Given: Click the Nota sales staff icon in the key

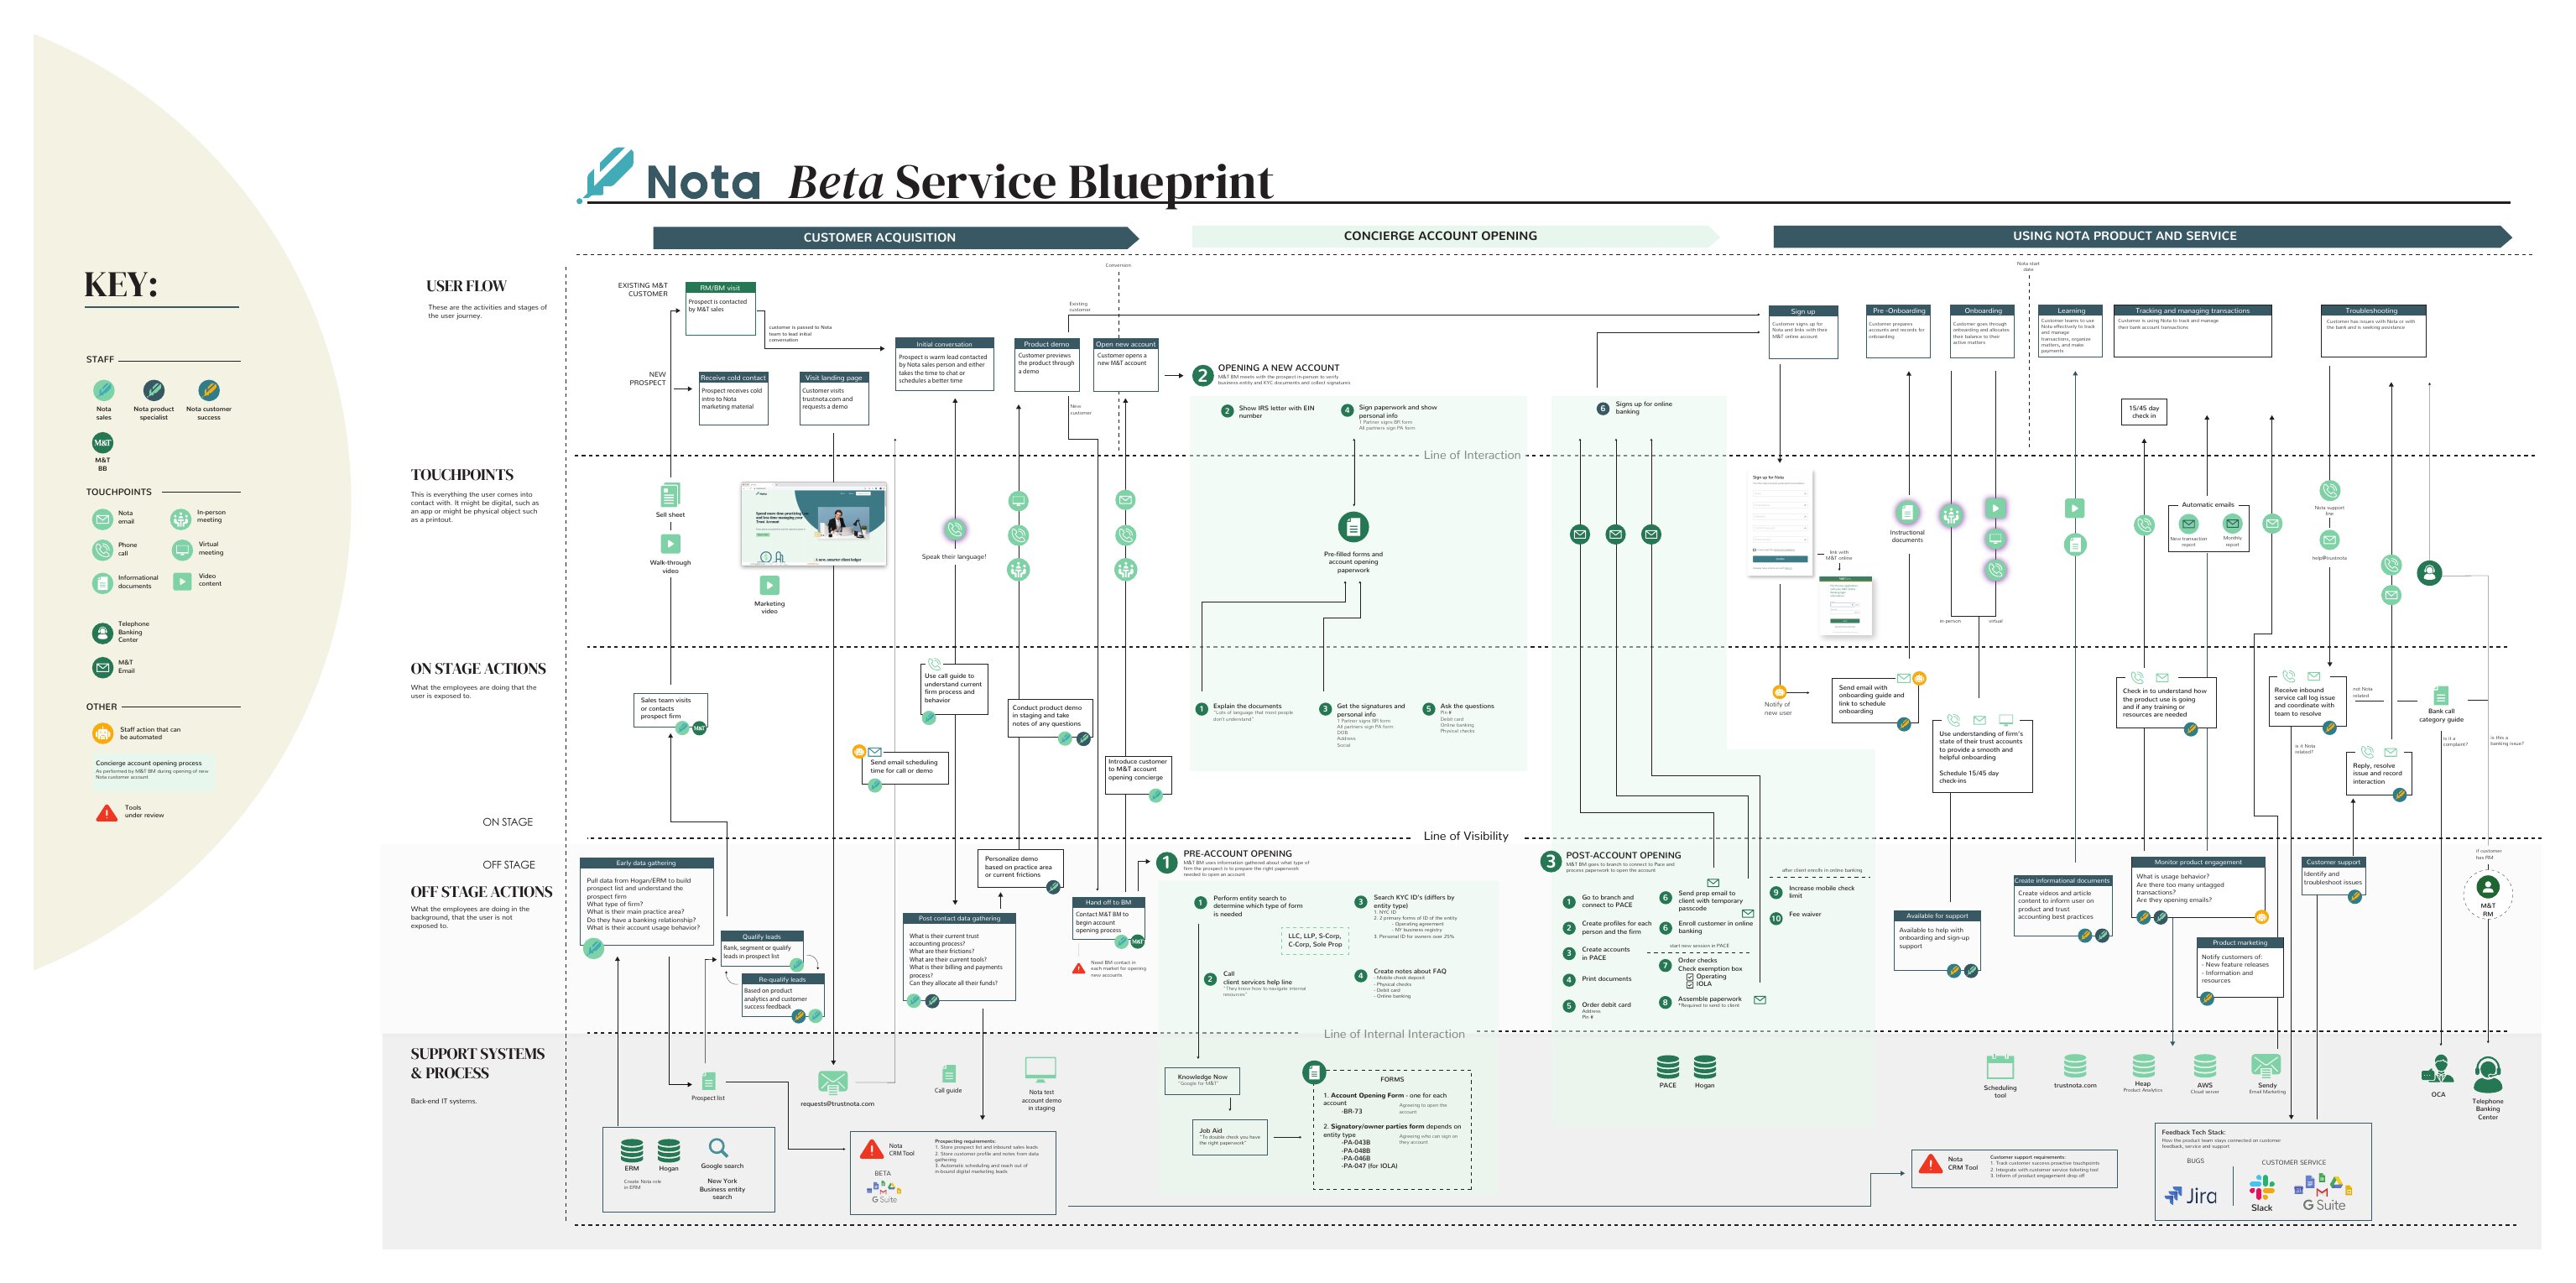Looking at the screenshot, I should pyautogui.click(x=104, y=390).
